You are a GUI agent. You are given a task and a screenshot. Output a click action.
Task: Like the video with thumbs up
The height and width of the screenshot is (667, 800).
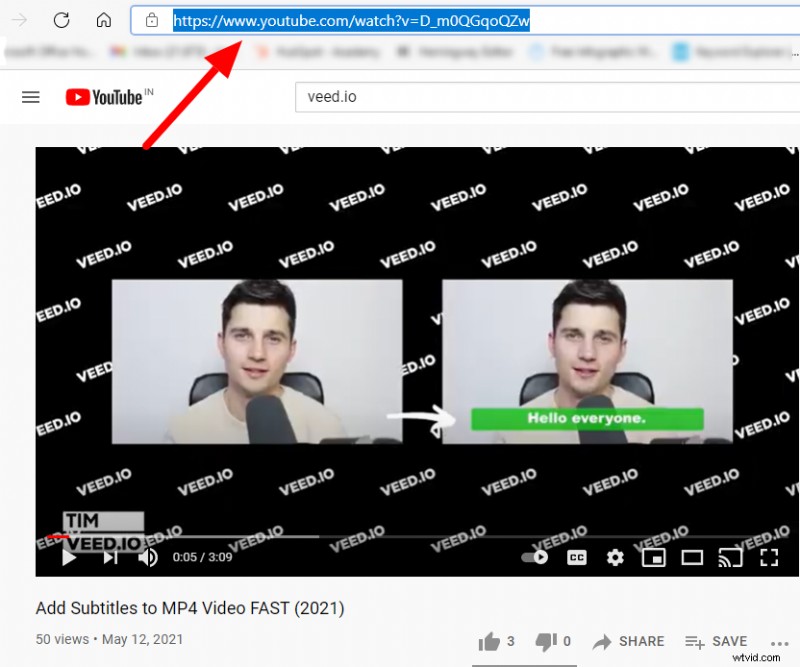click(490, 641)
